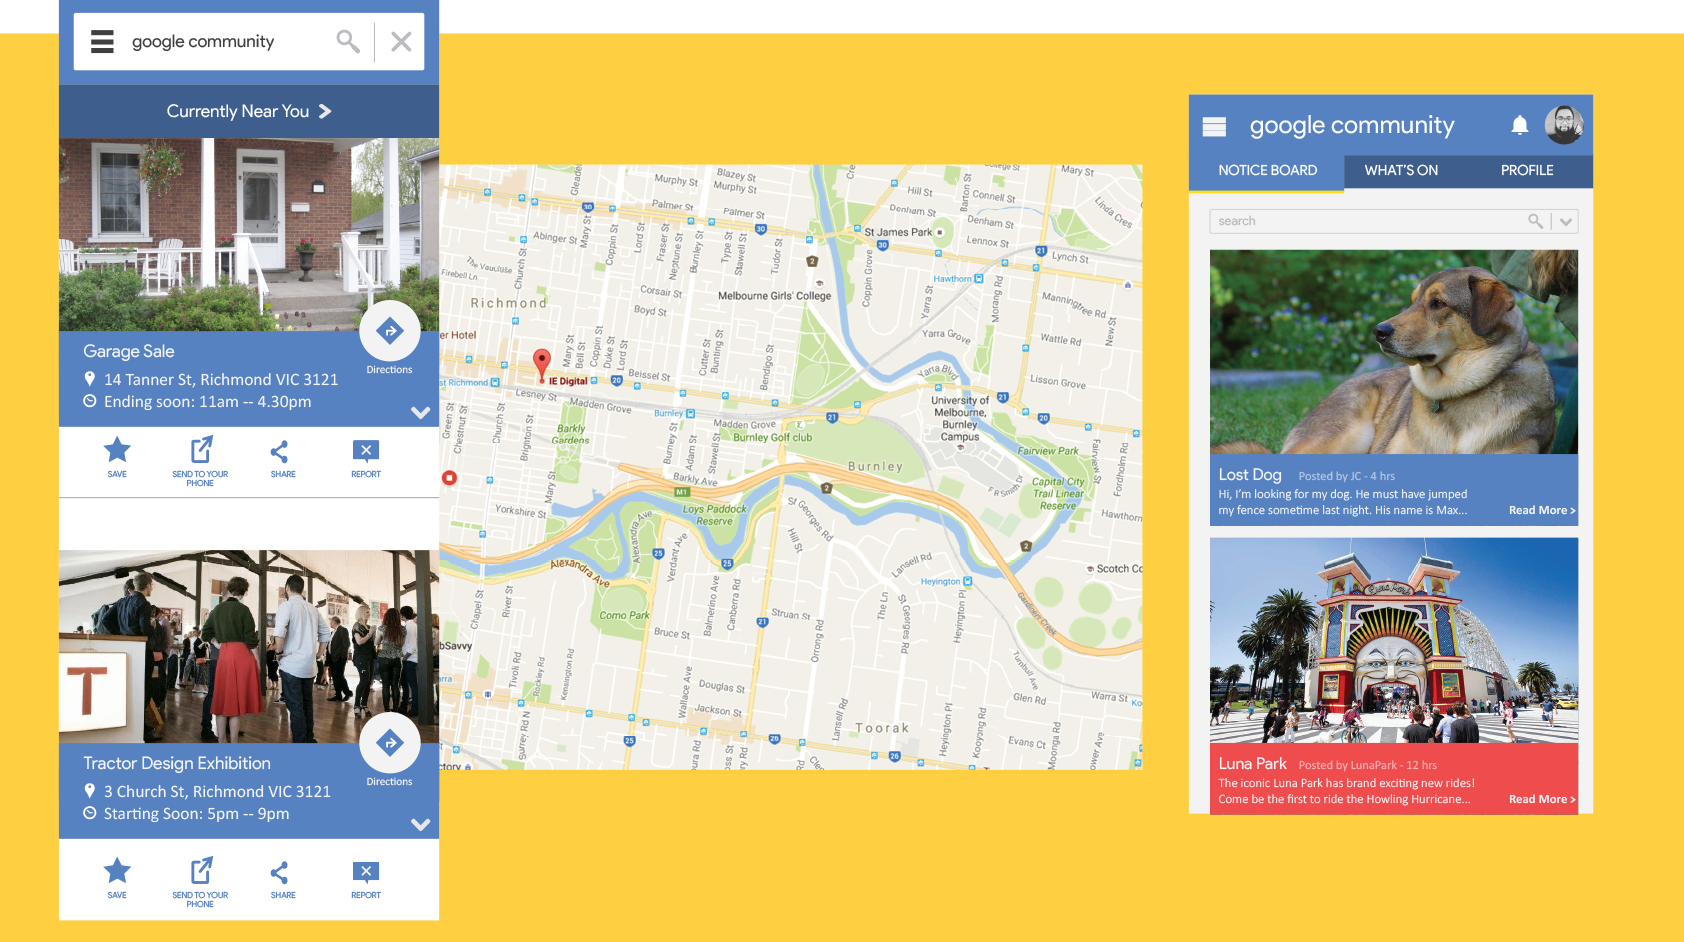This screenshot has width=1684, height=942.
Task: Read more about the Lost Dog post
Action: pyautogui.click(x=1542, y=511)
